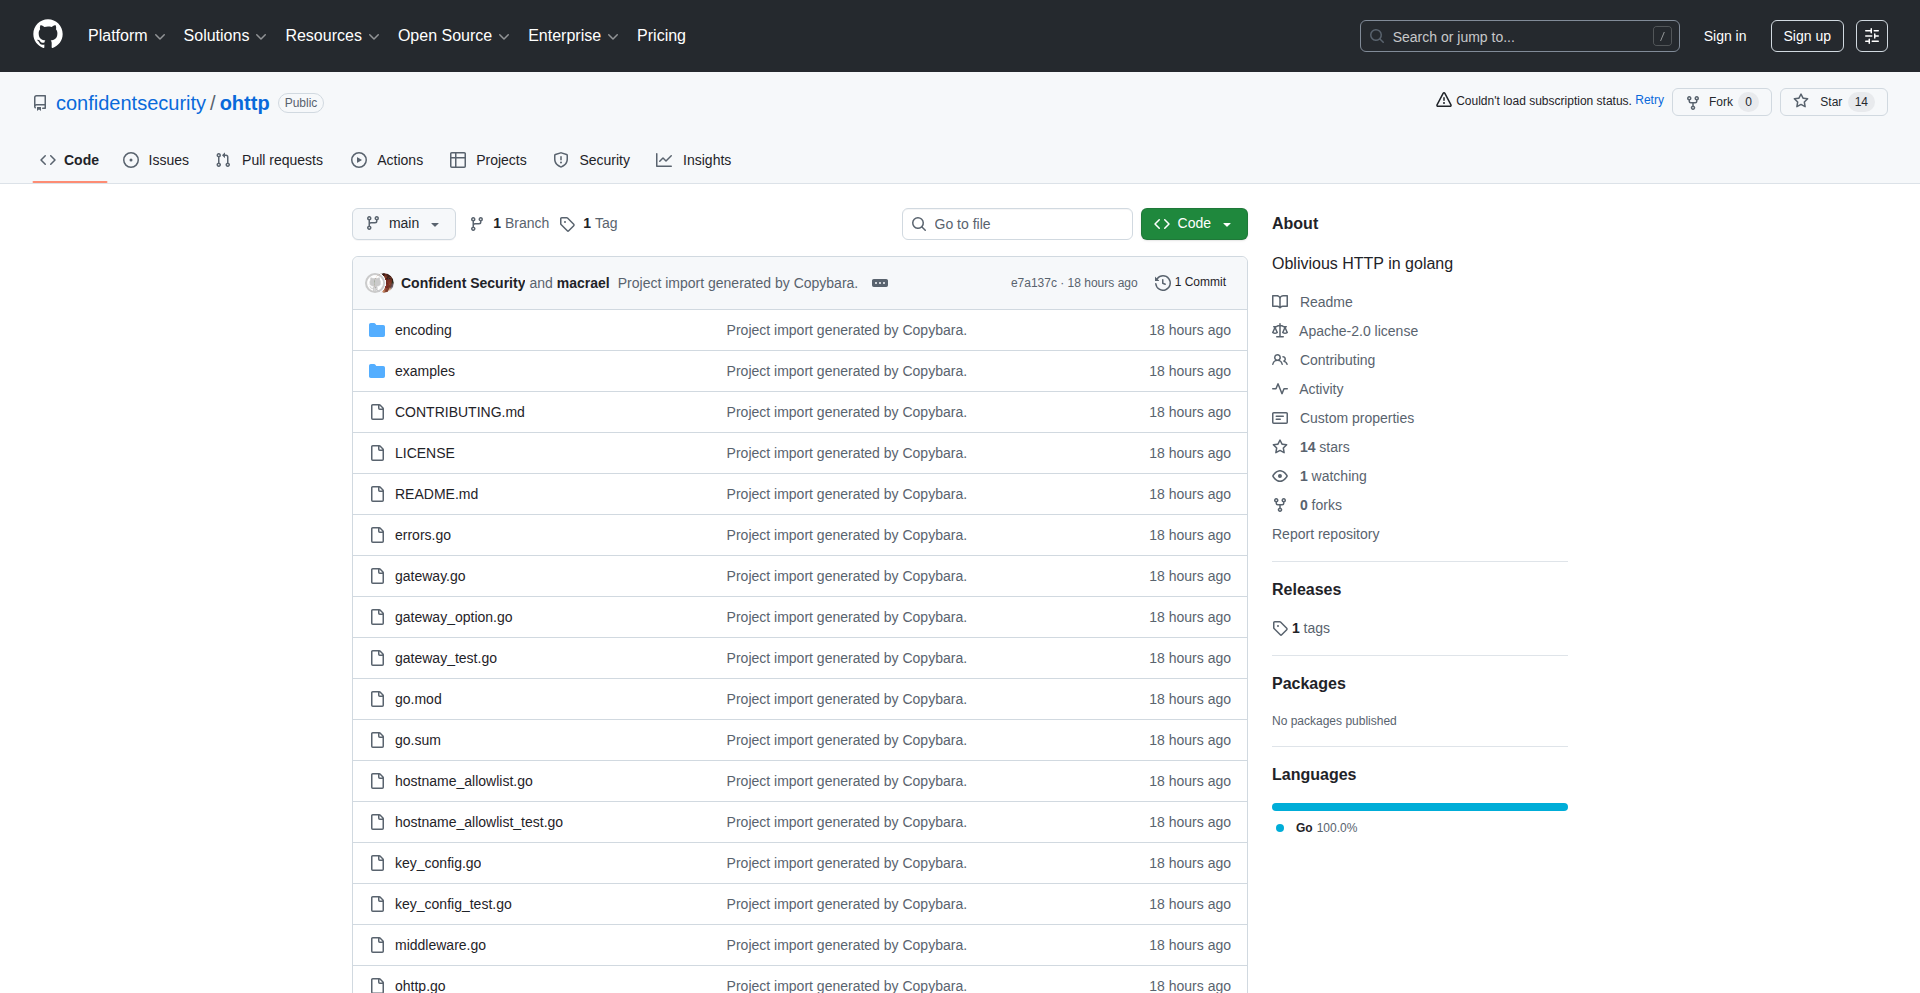
Task: Click the Activity pulse icon in sidebar
Action: coord(1280,389)
